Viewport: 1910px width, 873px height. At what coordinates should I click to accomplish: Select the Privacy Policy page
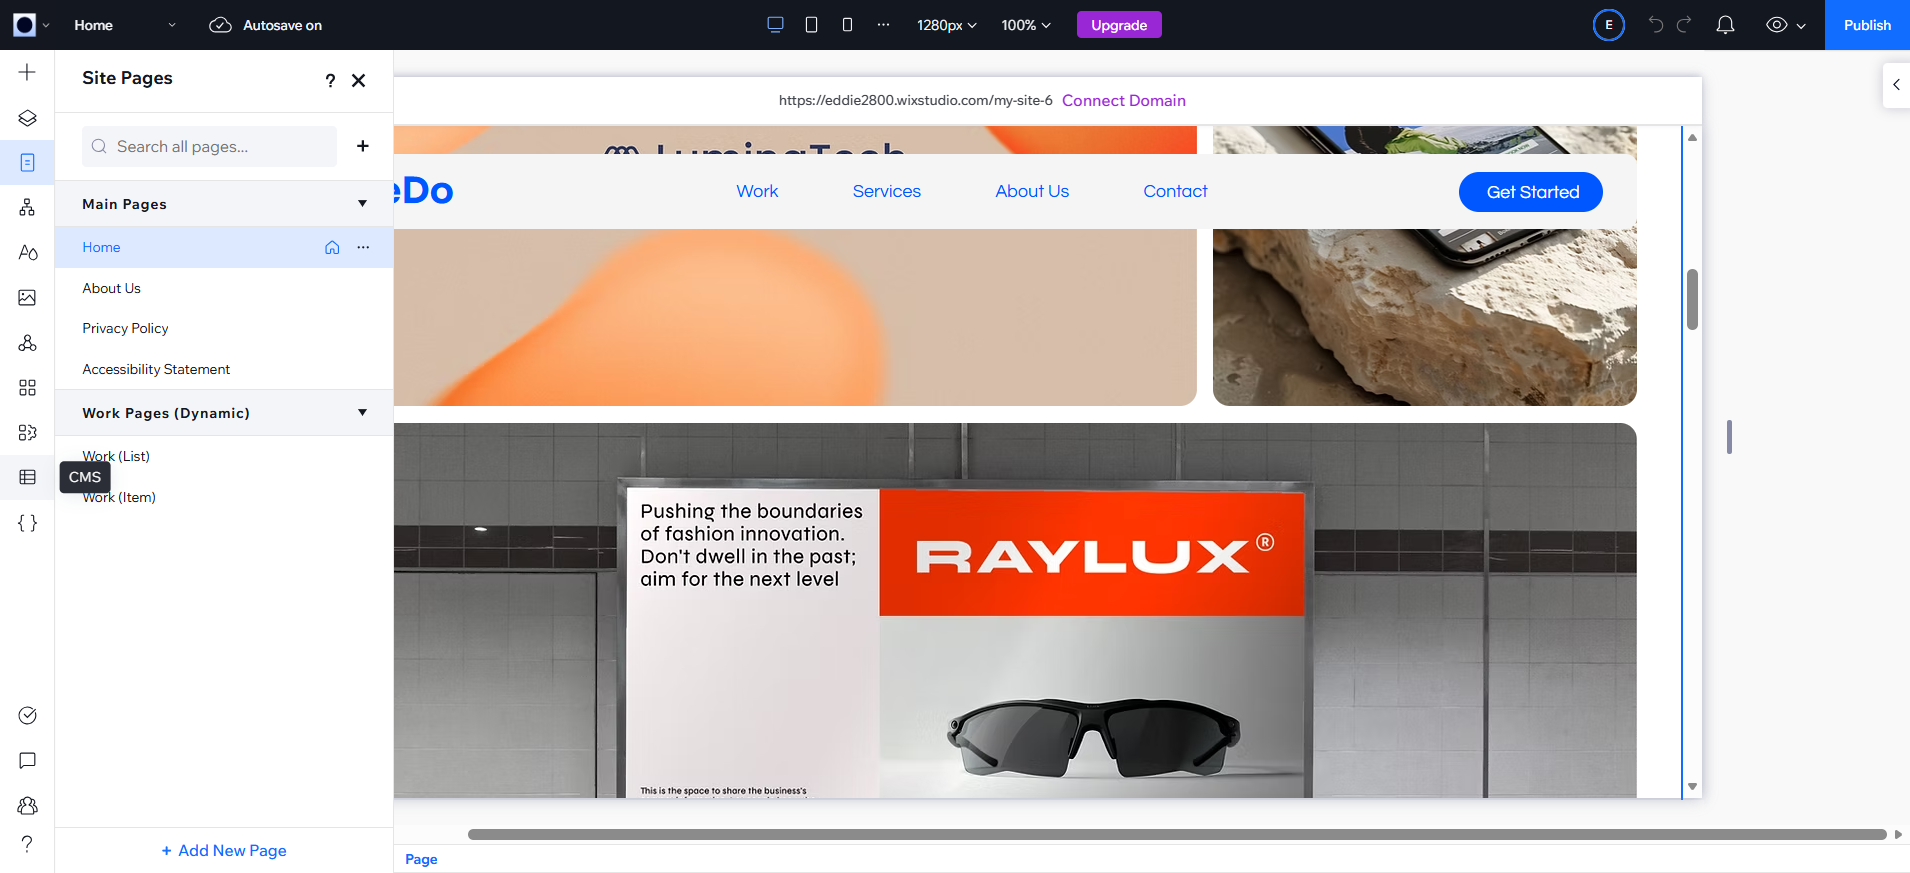pyautogui.click(x=224, y=328)
